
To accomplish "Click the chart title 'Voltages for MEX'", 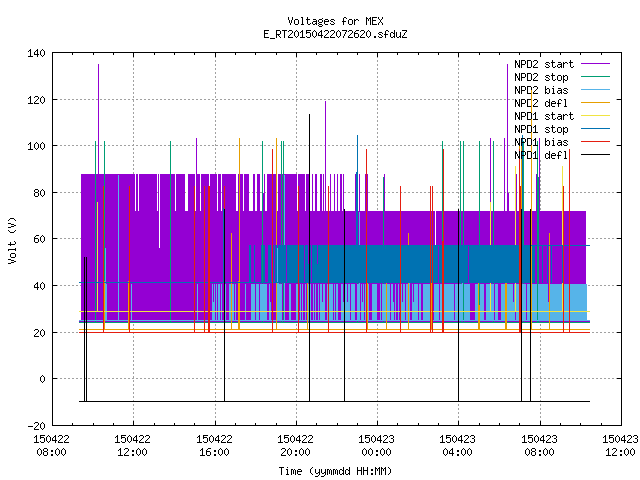I will (x=335, y=21).
